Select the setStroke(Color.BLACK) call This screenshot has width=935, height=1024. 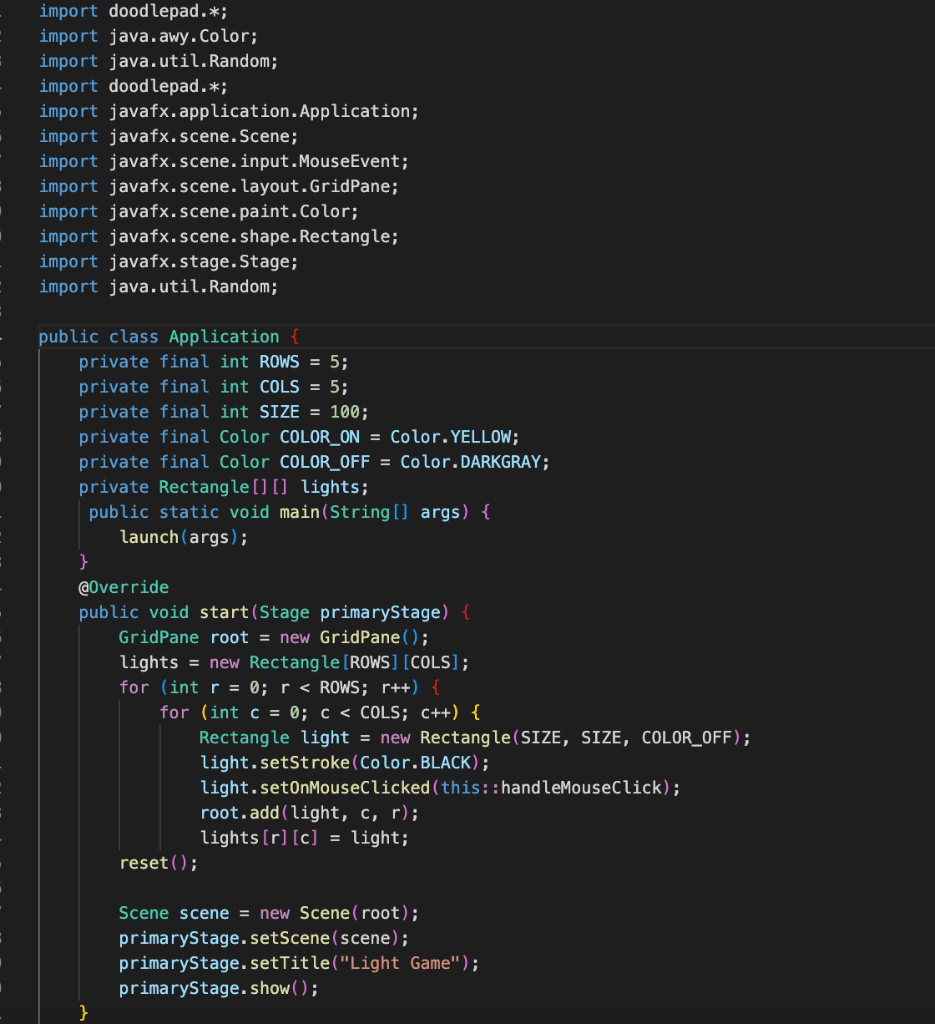(300, 762)
